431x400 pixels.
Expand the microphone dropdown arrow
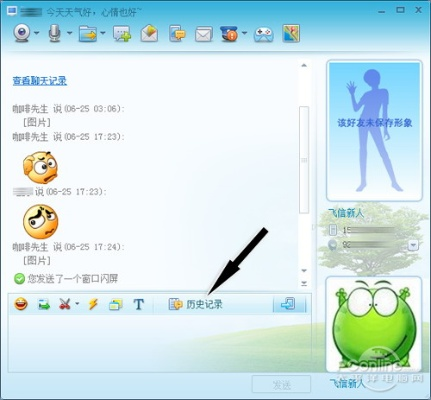(x=69, y=33)
